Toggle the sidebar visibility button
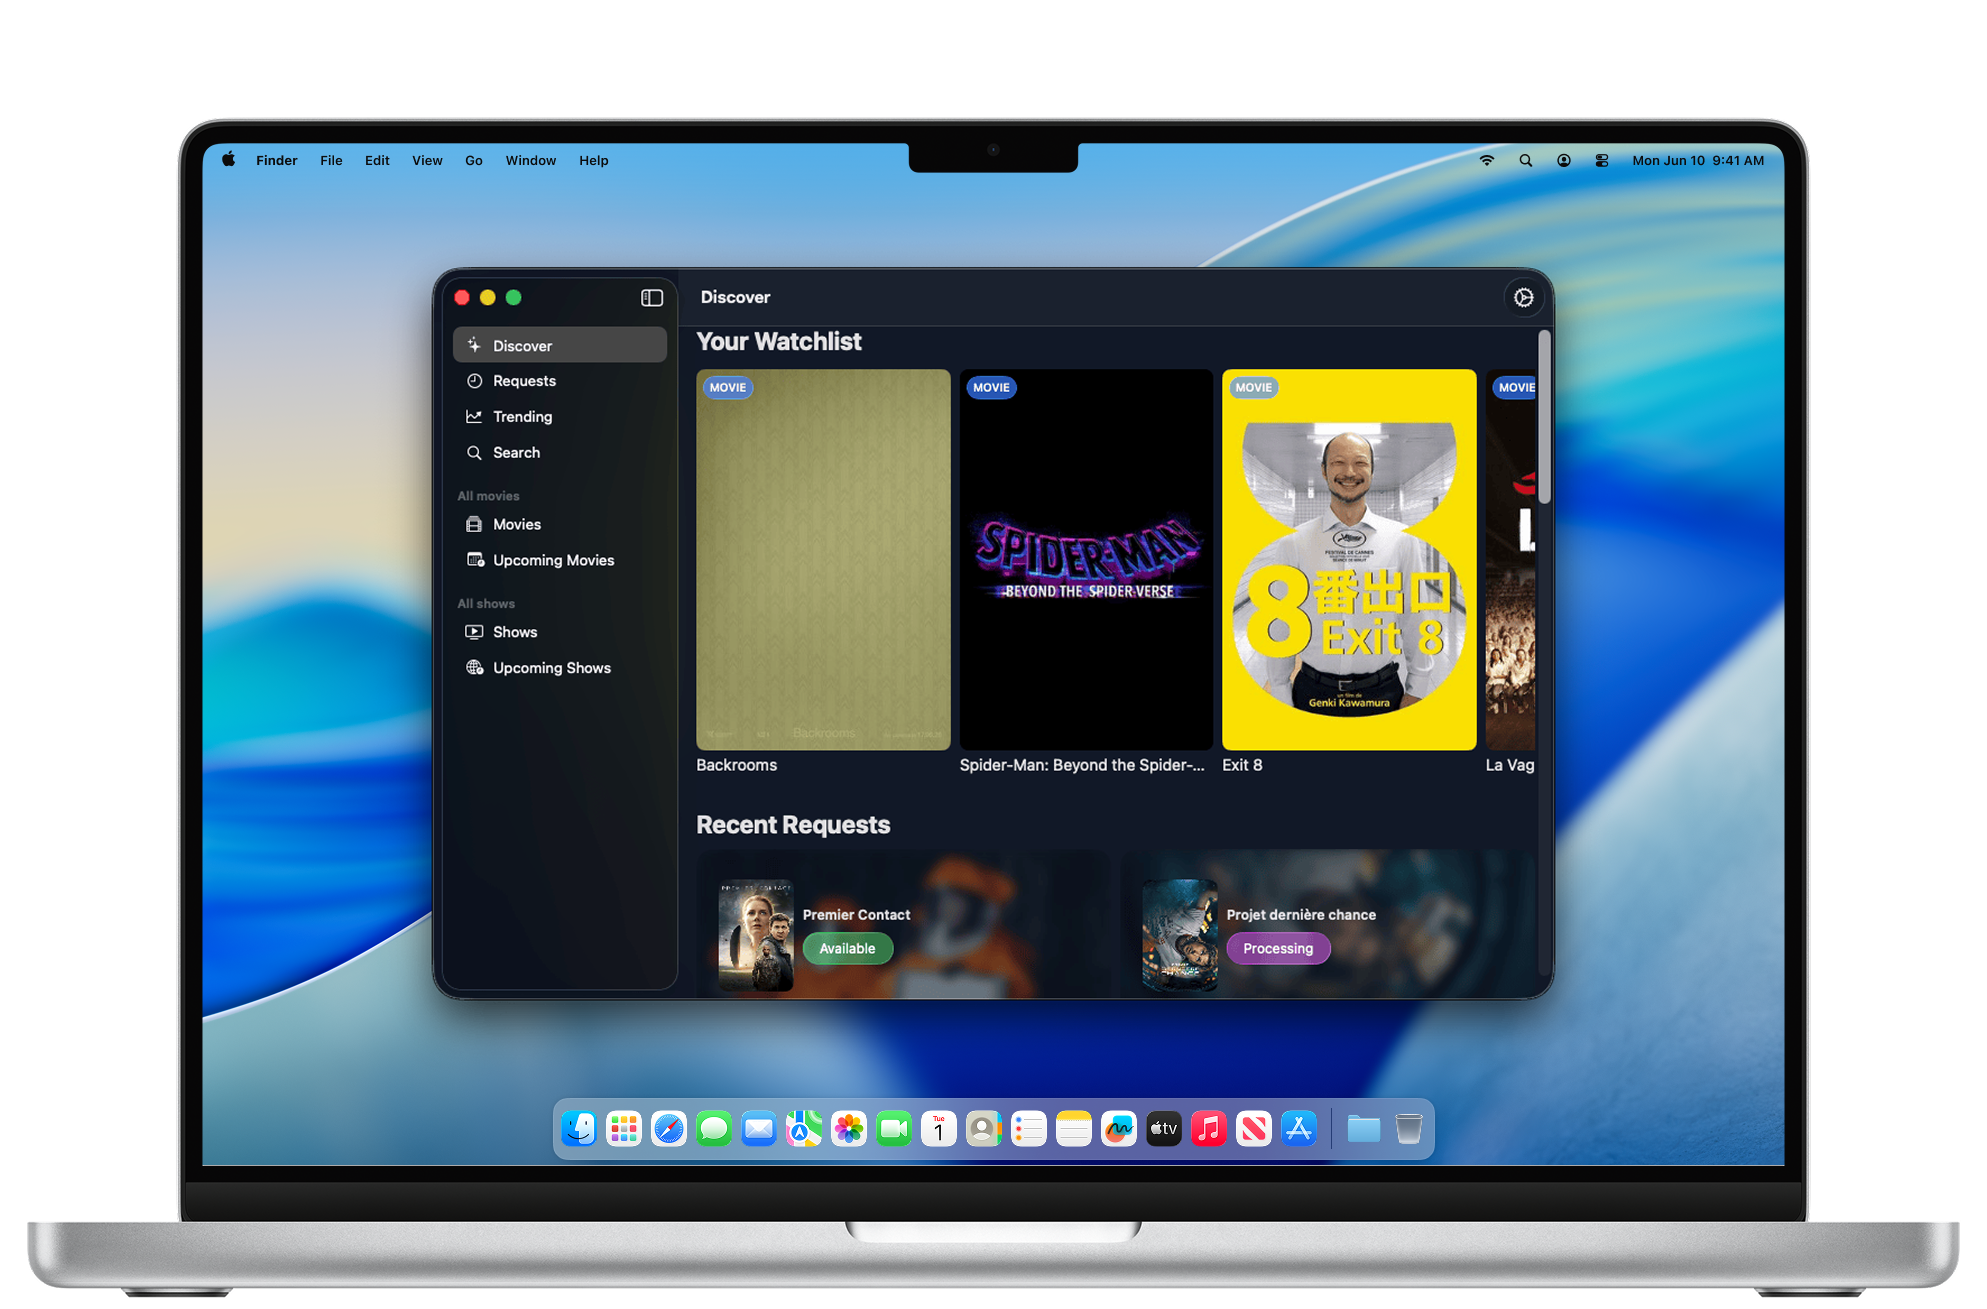Image resolution: width=1987 pixels, height=1309 pixels. [x=652, y=297]
